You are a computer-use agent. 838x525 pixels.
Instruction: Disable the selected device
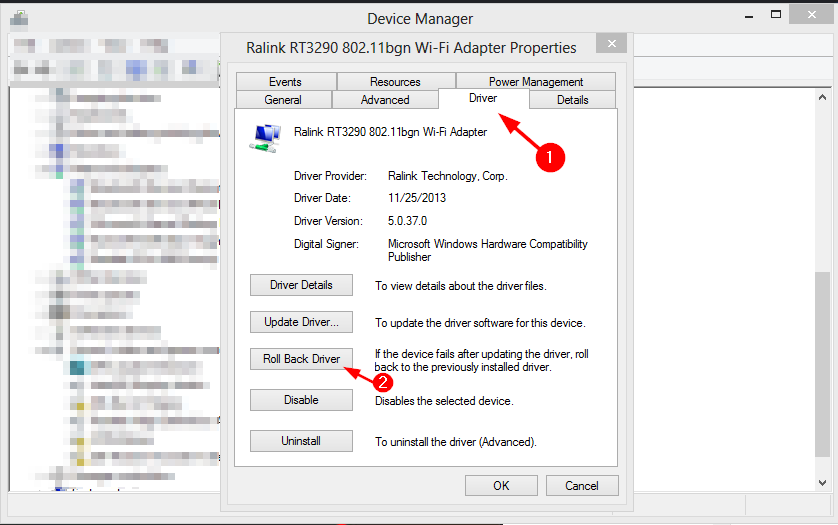pos(301,400)
